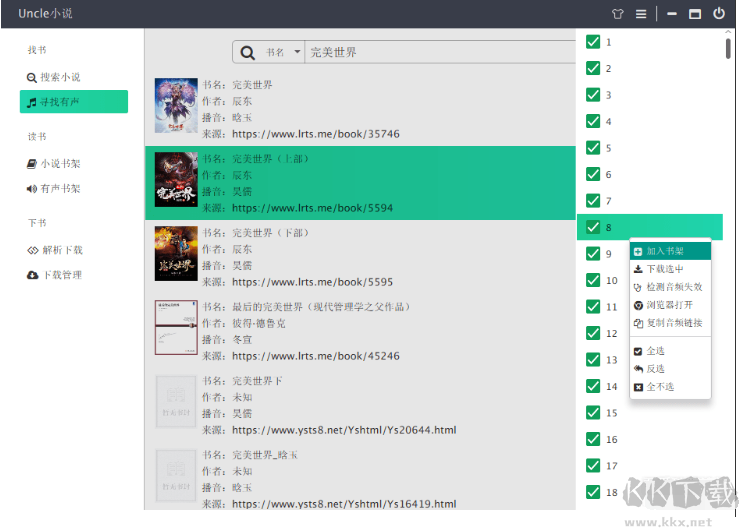Uncheck the checkbox for chapter 1
This screenshot has width=739, height=529.
[x=593, y=42]
